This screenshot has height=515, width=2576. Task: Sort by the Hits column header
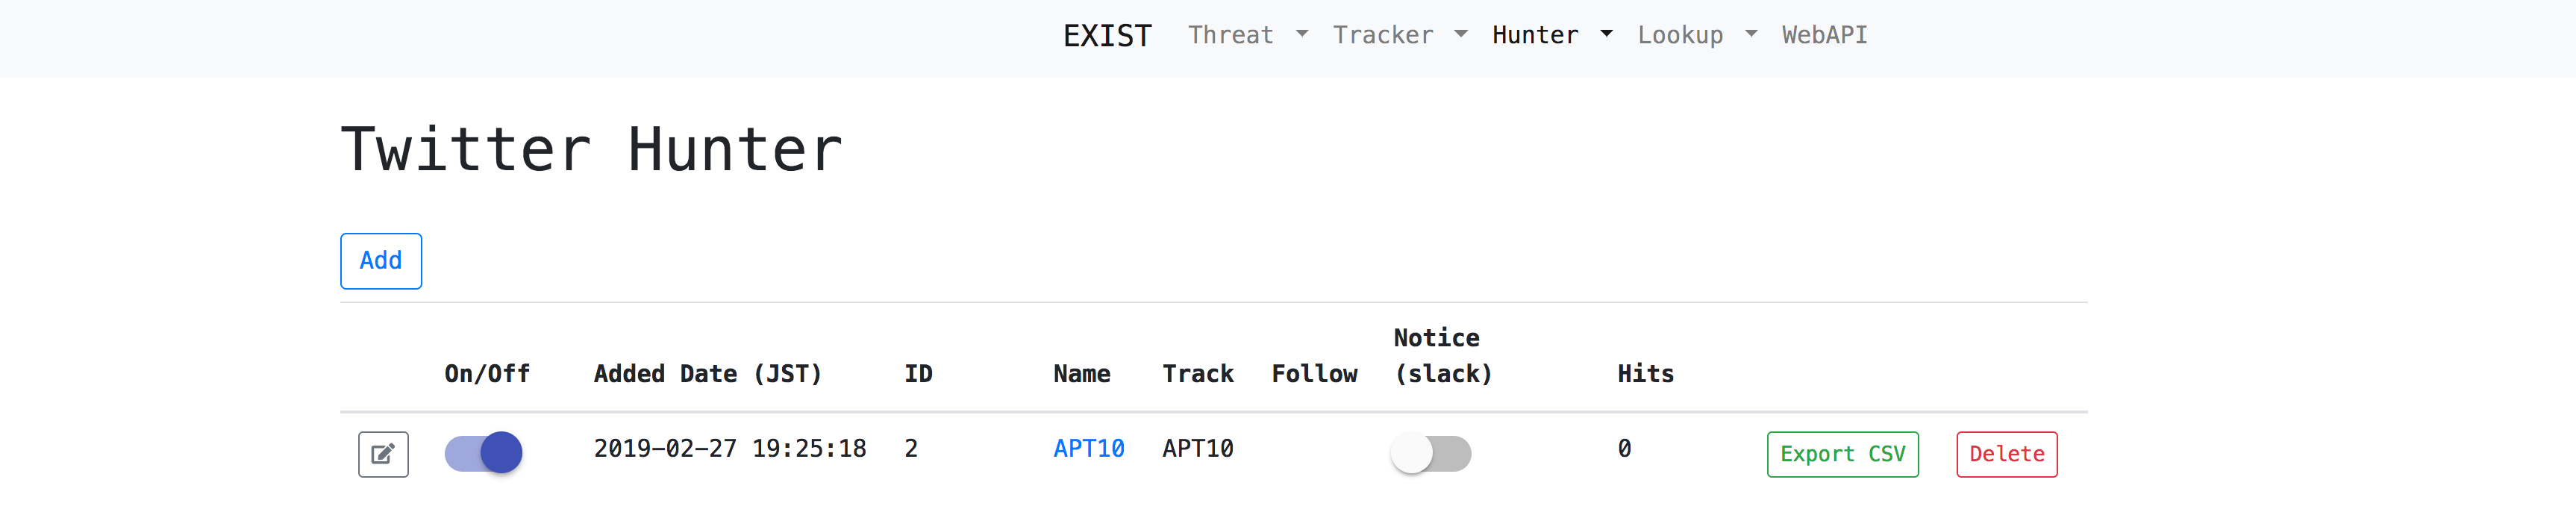coord(1644,373)
